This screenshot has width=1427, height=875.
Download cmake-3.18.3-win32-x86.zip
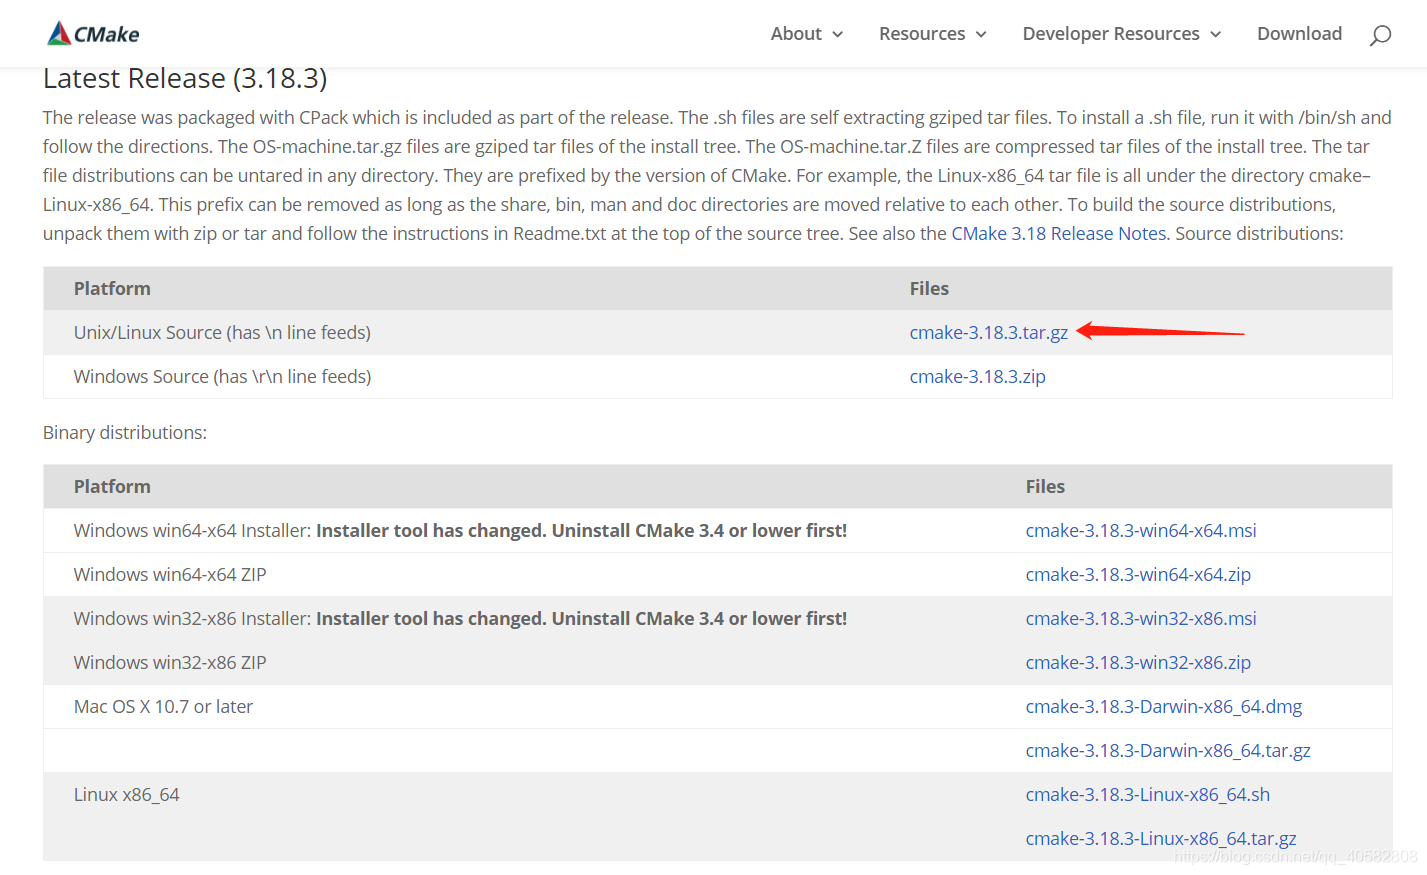click(x=1138, y=662)
